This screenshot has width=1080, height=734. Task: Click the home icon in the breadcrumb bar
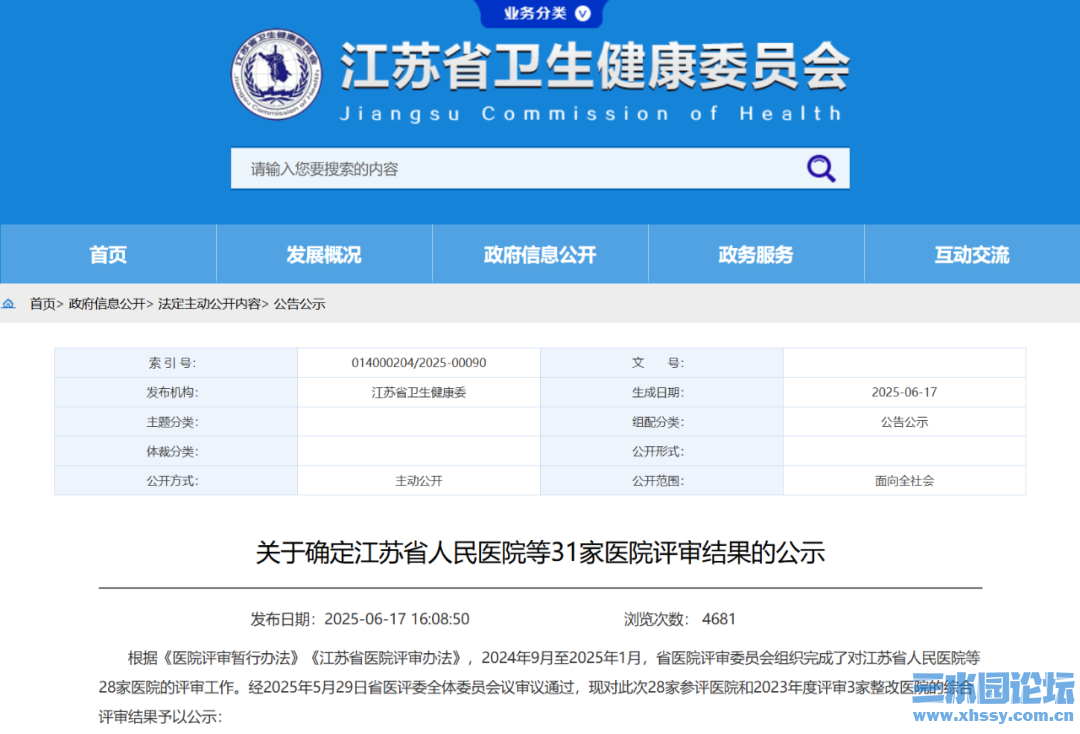pos(9,304)
